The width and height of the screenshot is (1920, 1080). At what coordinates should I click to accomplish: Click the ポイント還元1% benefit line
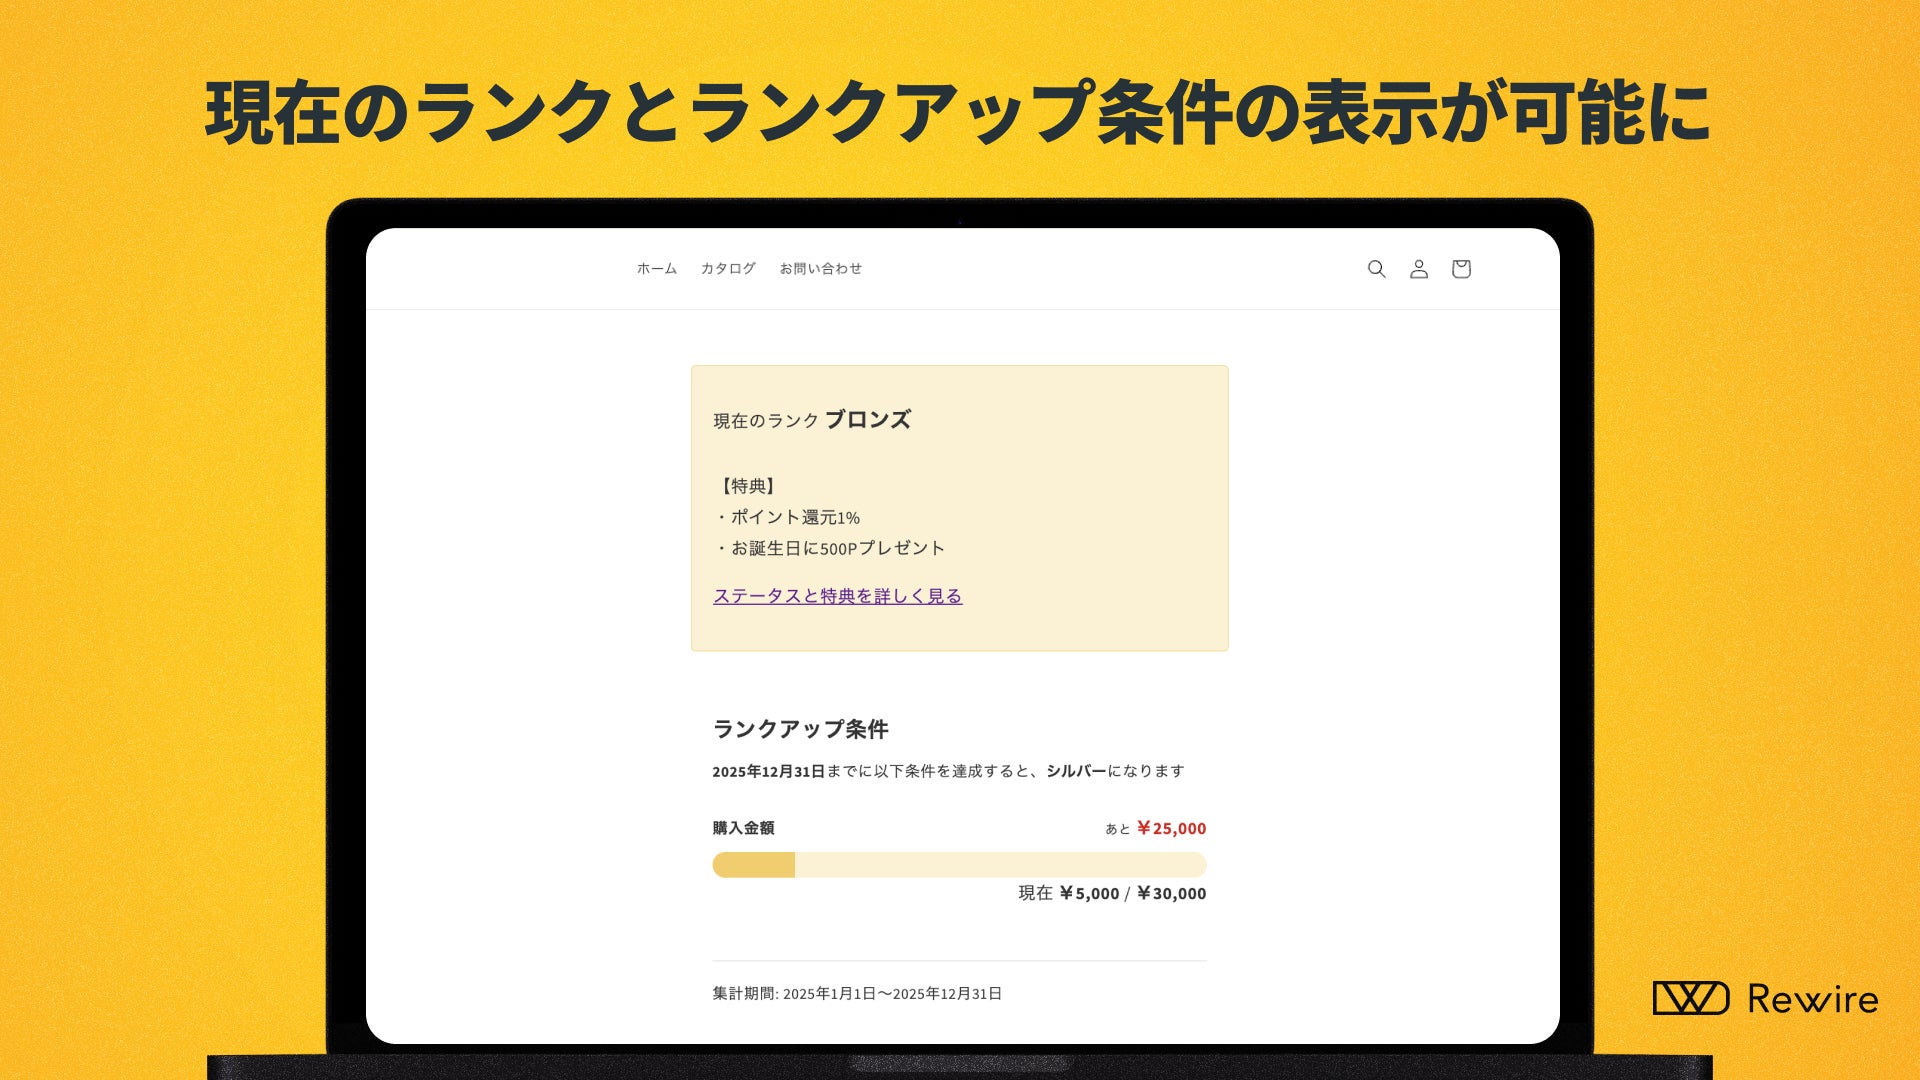789,517
